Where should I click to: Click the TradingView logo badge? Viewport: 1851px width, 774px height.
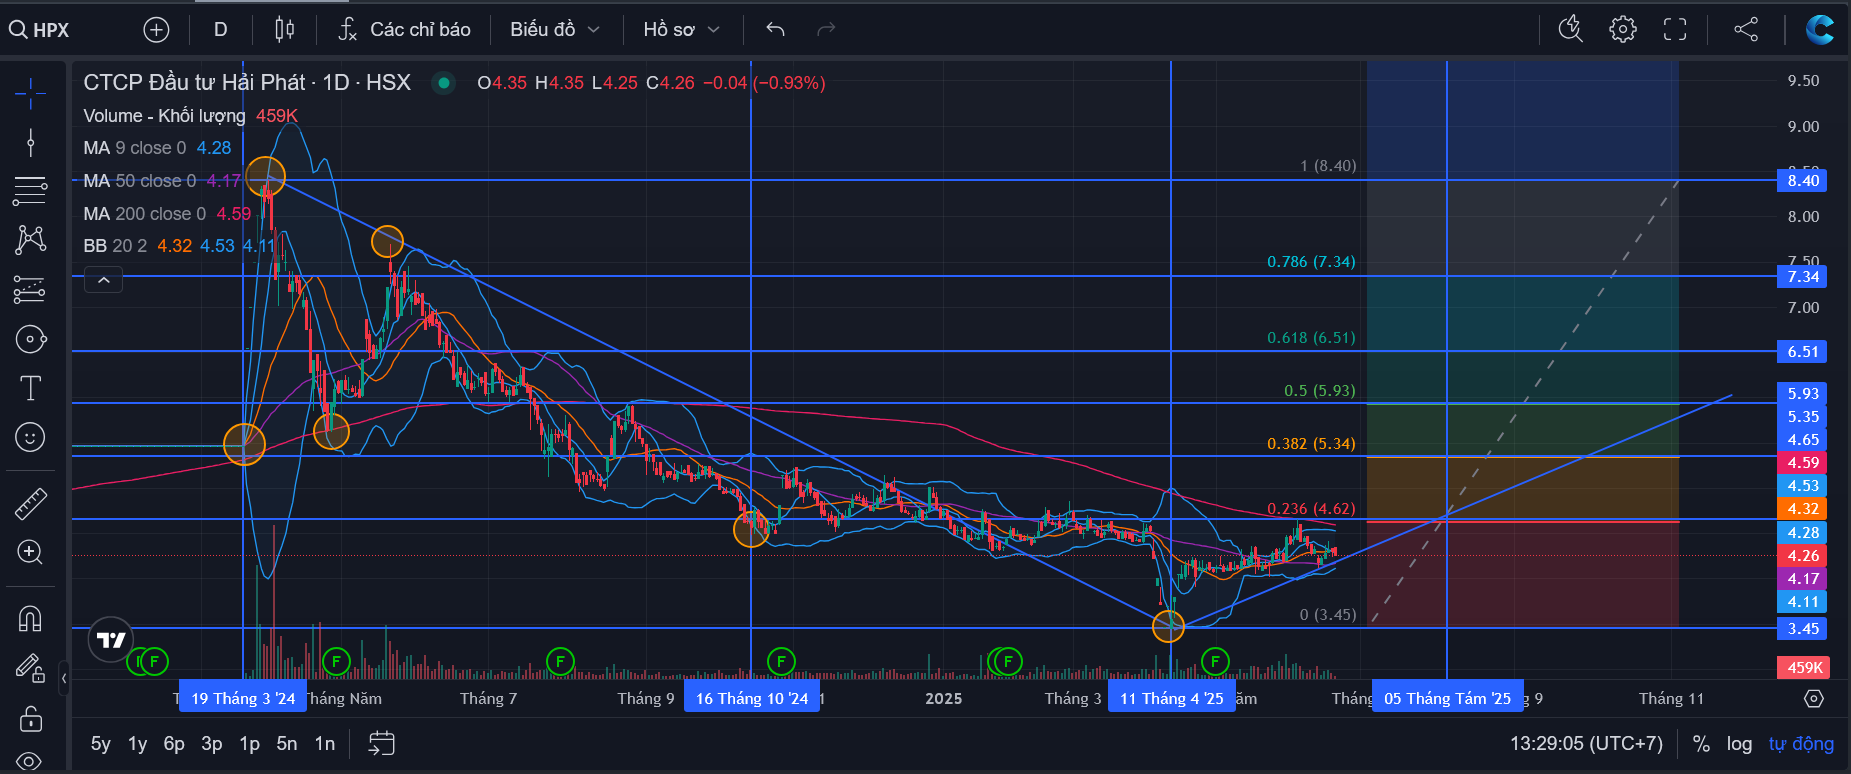111,640
